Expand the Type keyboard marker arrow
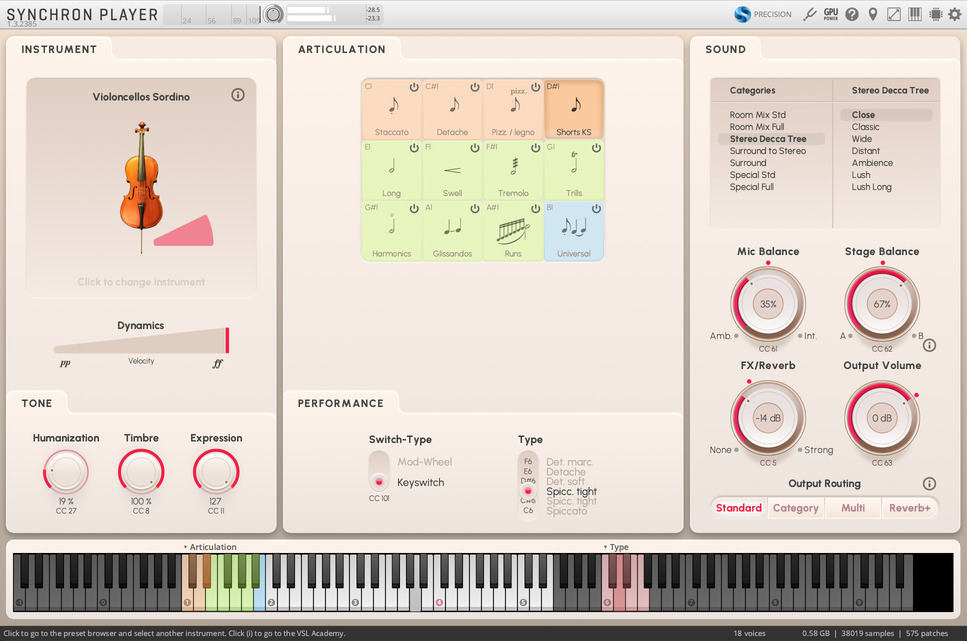Screen dimensions: 967x641 [x=606, y=547]
